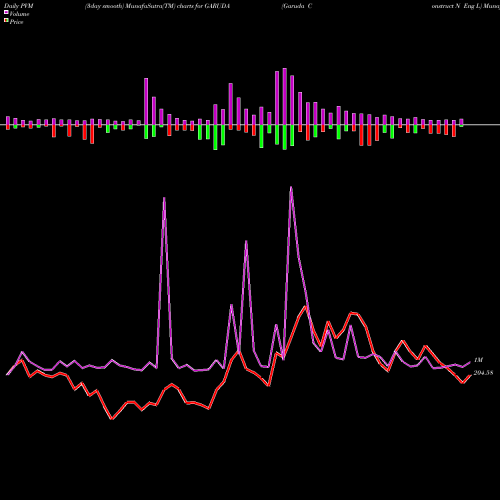Click the Volume legend color swatch

6,12
